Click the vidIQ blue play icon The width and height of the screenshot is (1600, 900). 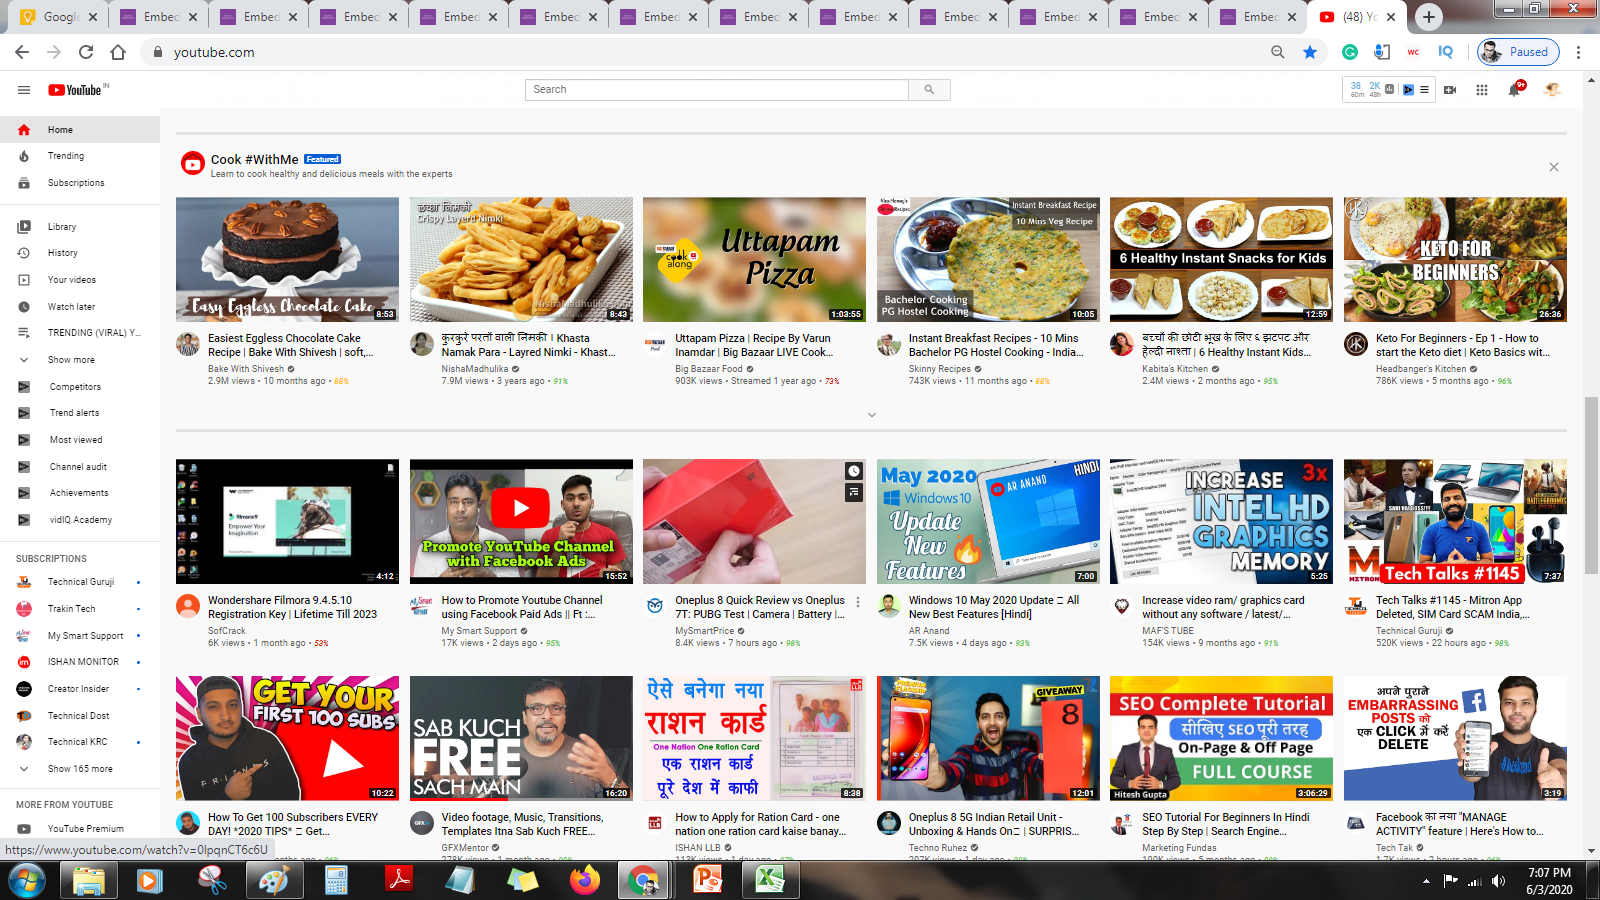[x=1408, y=90]
